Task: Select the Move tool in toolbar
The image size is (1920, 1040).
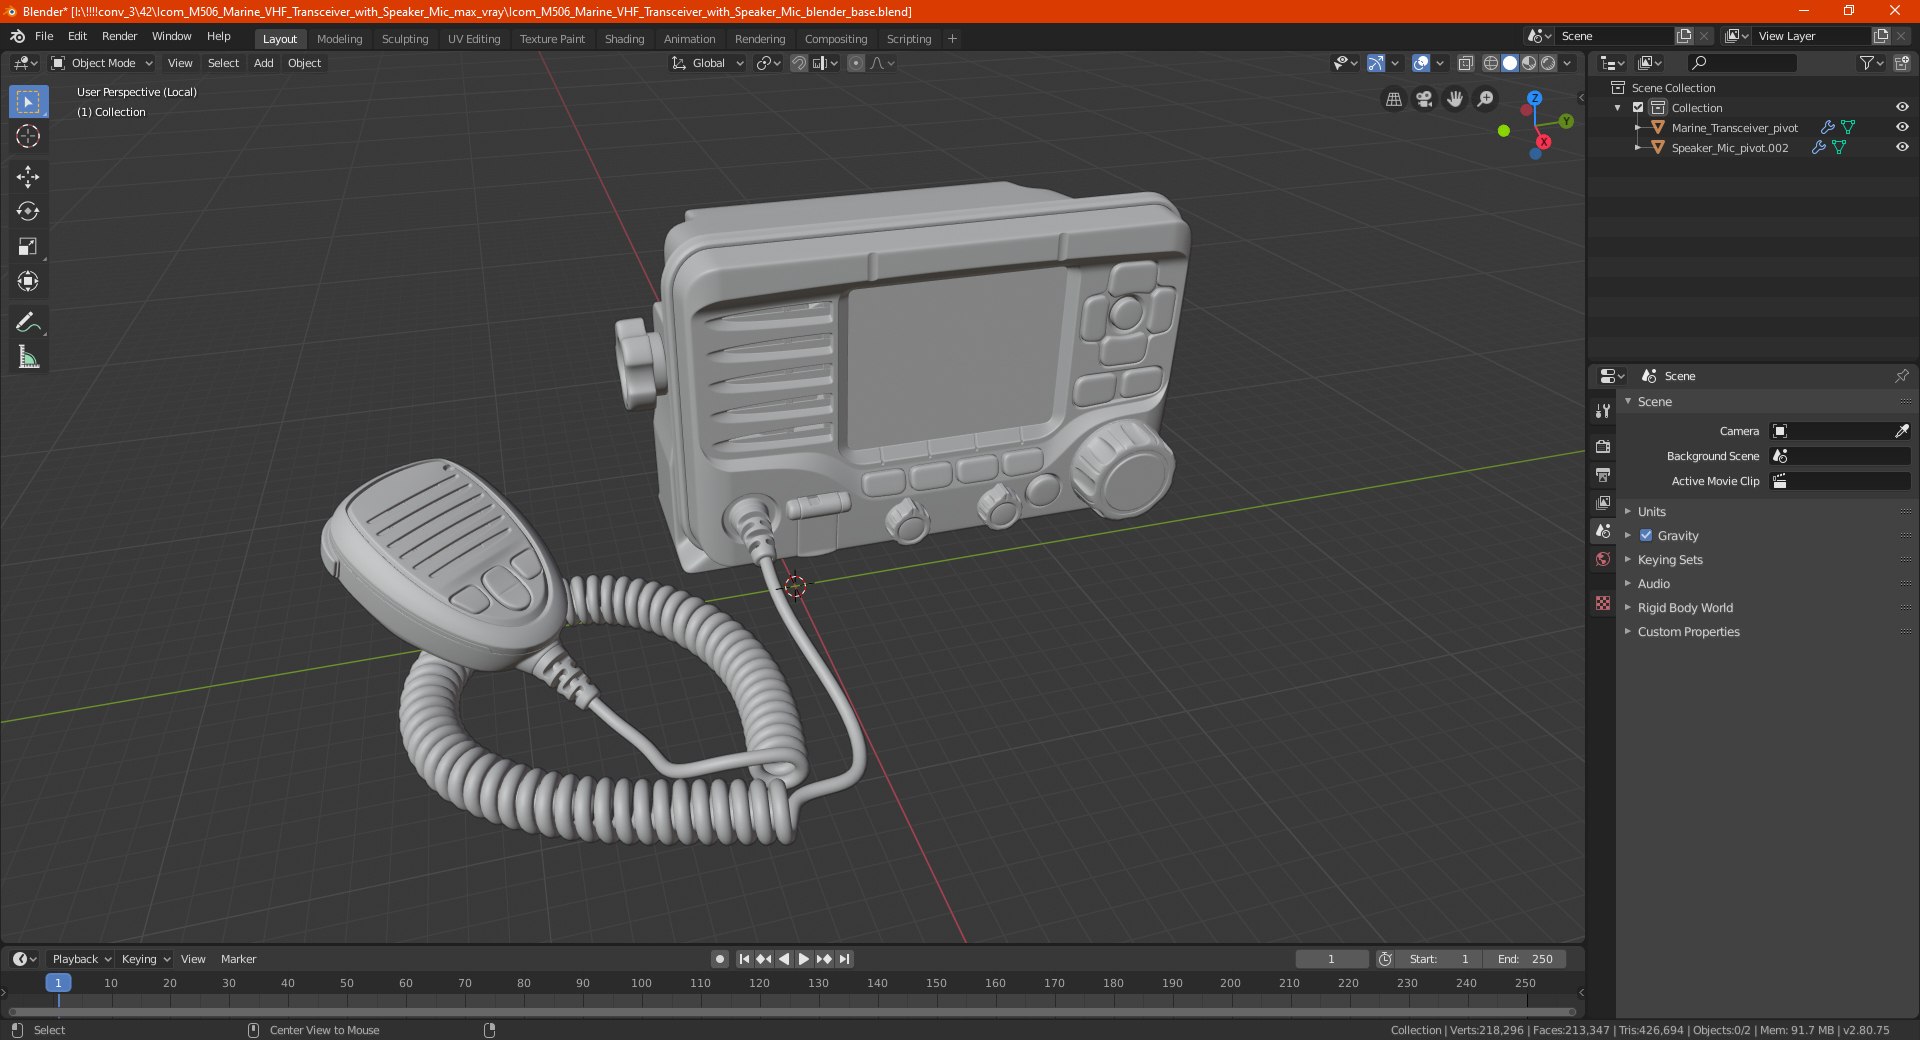Action: [28, 177]
